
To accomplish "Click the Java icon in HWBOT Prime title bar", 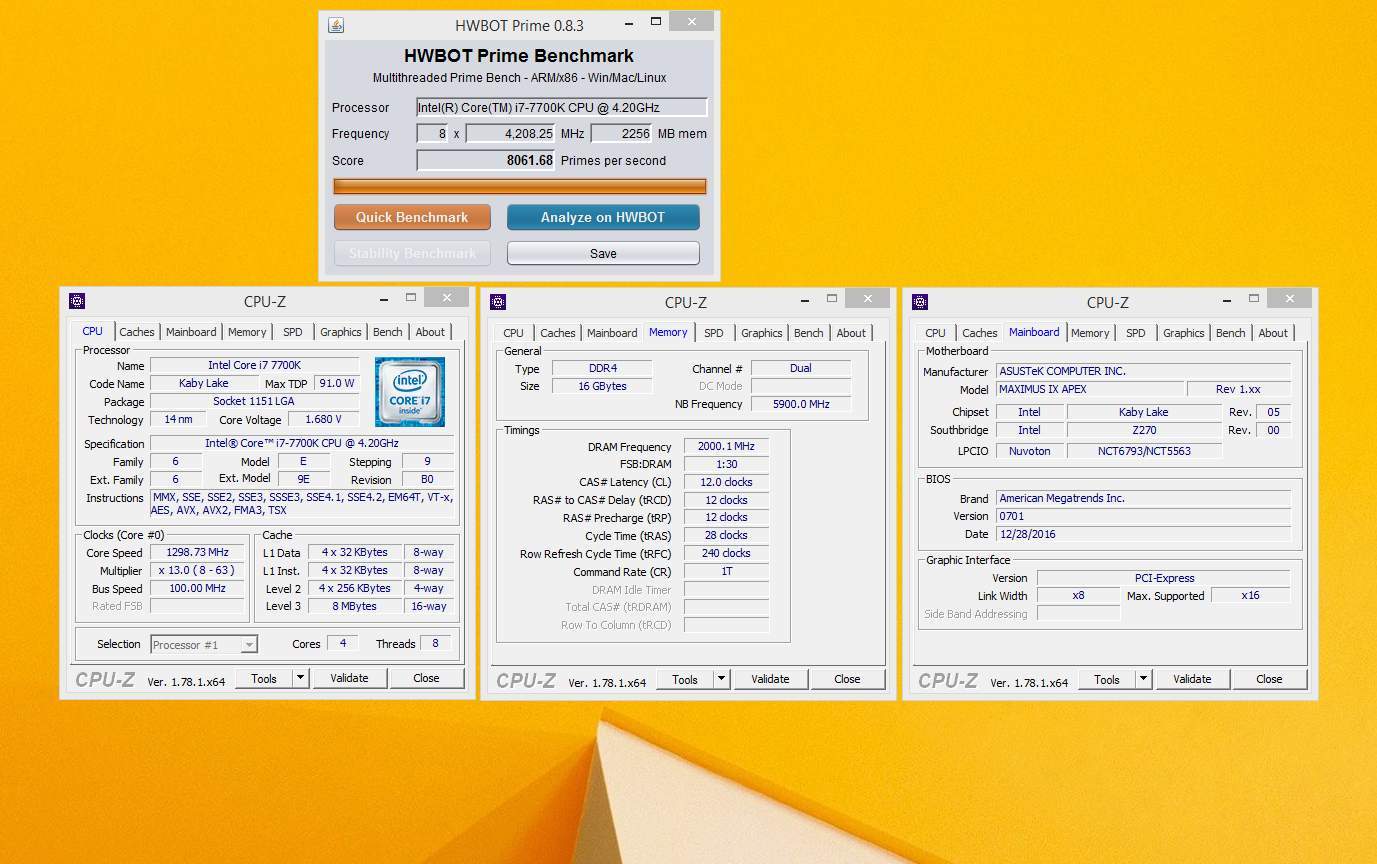I will pyautogui.click(x=337, y=25).
